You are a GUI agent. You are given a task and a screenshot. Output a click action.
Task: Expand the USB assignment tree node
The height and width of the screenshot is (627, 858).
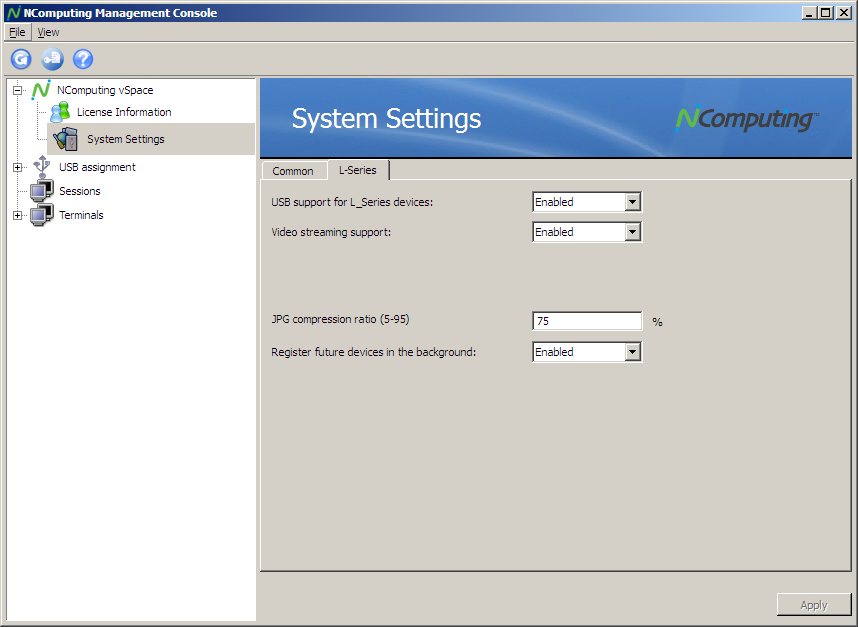point(18,167)
